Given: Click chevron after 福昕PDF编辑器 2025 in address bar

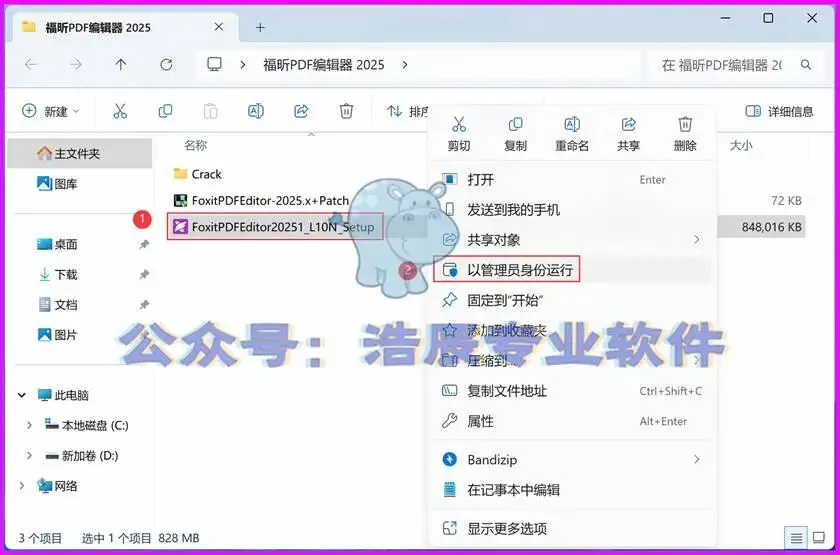Looking at the screenshot, I should [405, 65].
